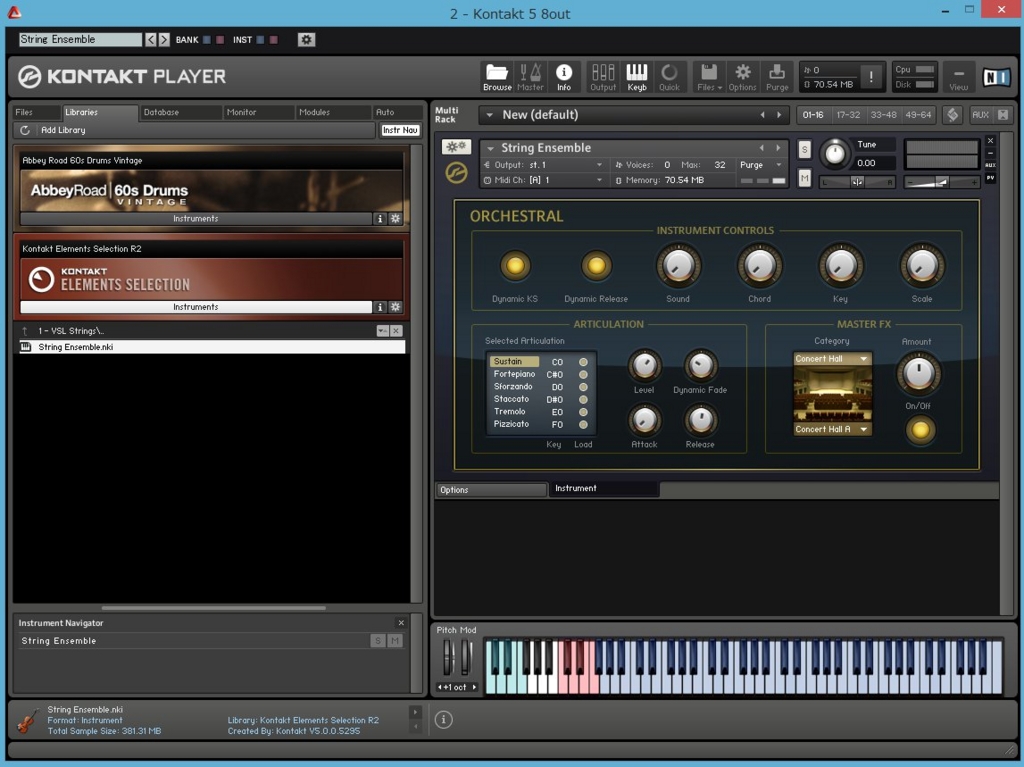This screenshot has height=767, width=1024.
Task: Click the Tune knob
Action: [834, 154]
